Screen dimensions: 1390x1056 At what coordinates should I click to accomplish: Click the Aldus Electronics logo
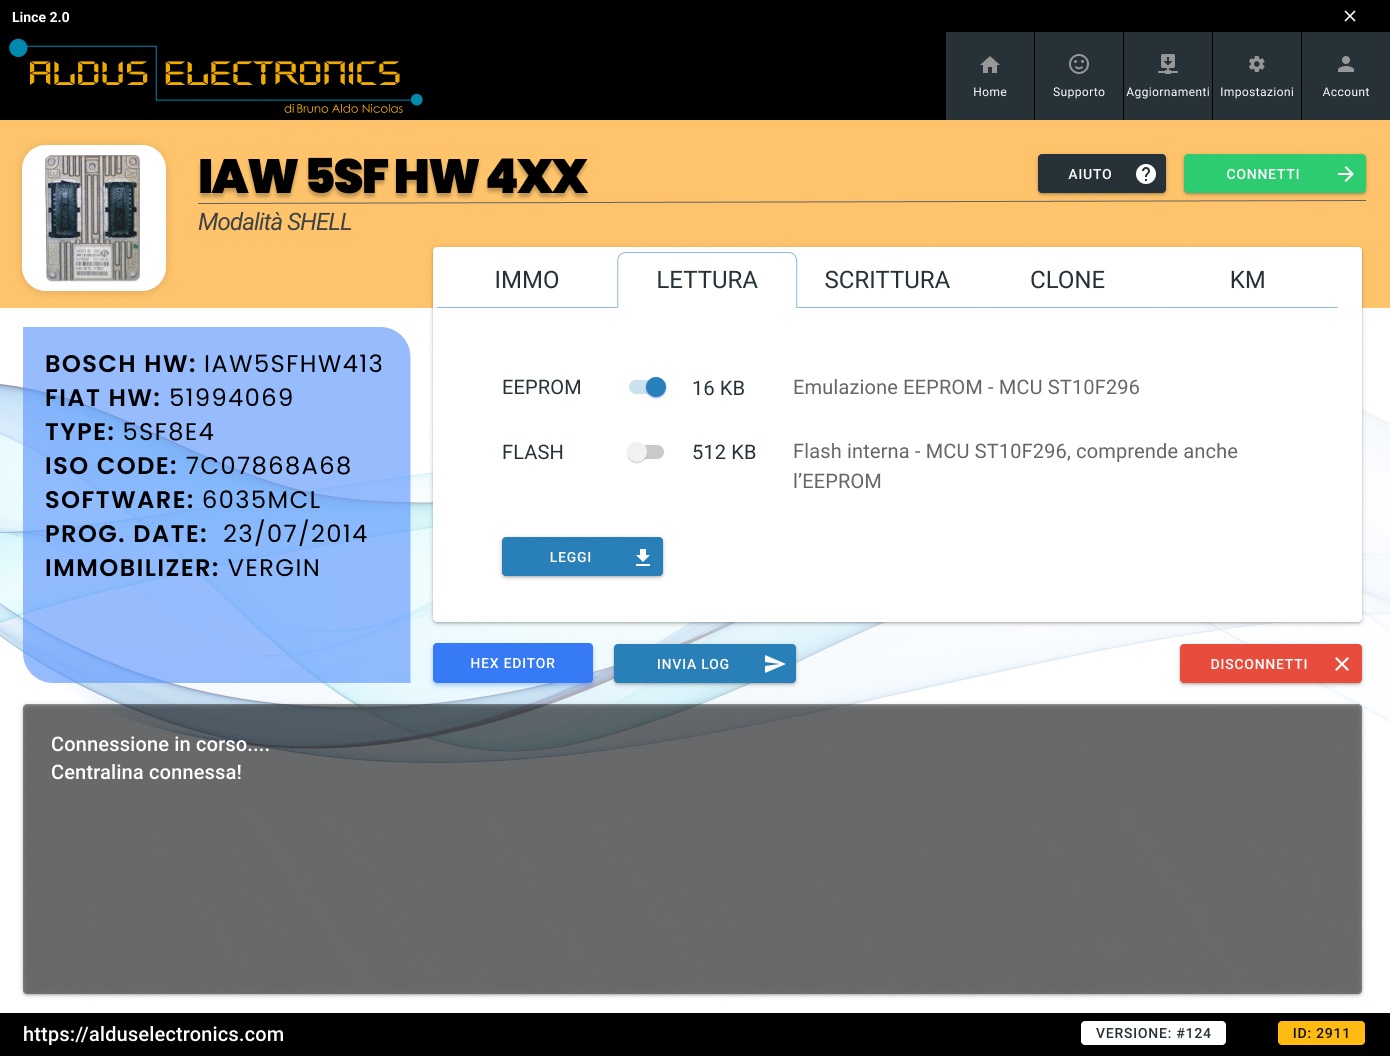tap(216, 78)
